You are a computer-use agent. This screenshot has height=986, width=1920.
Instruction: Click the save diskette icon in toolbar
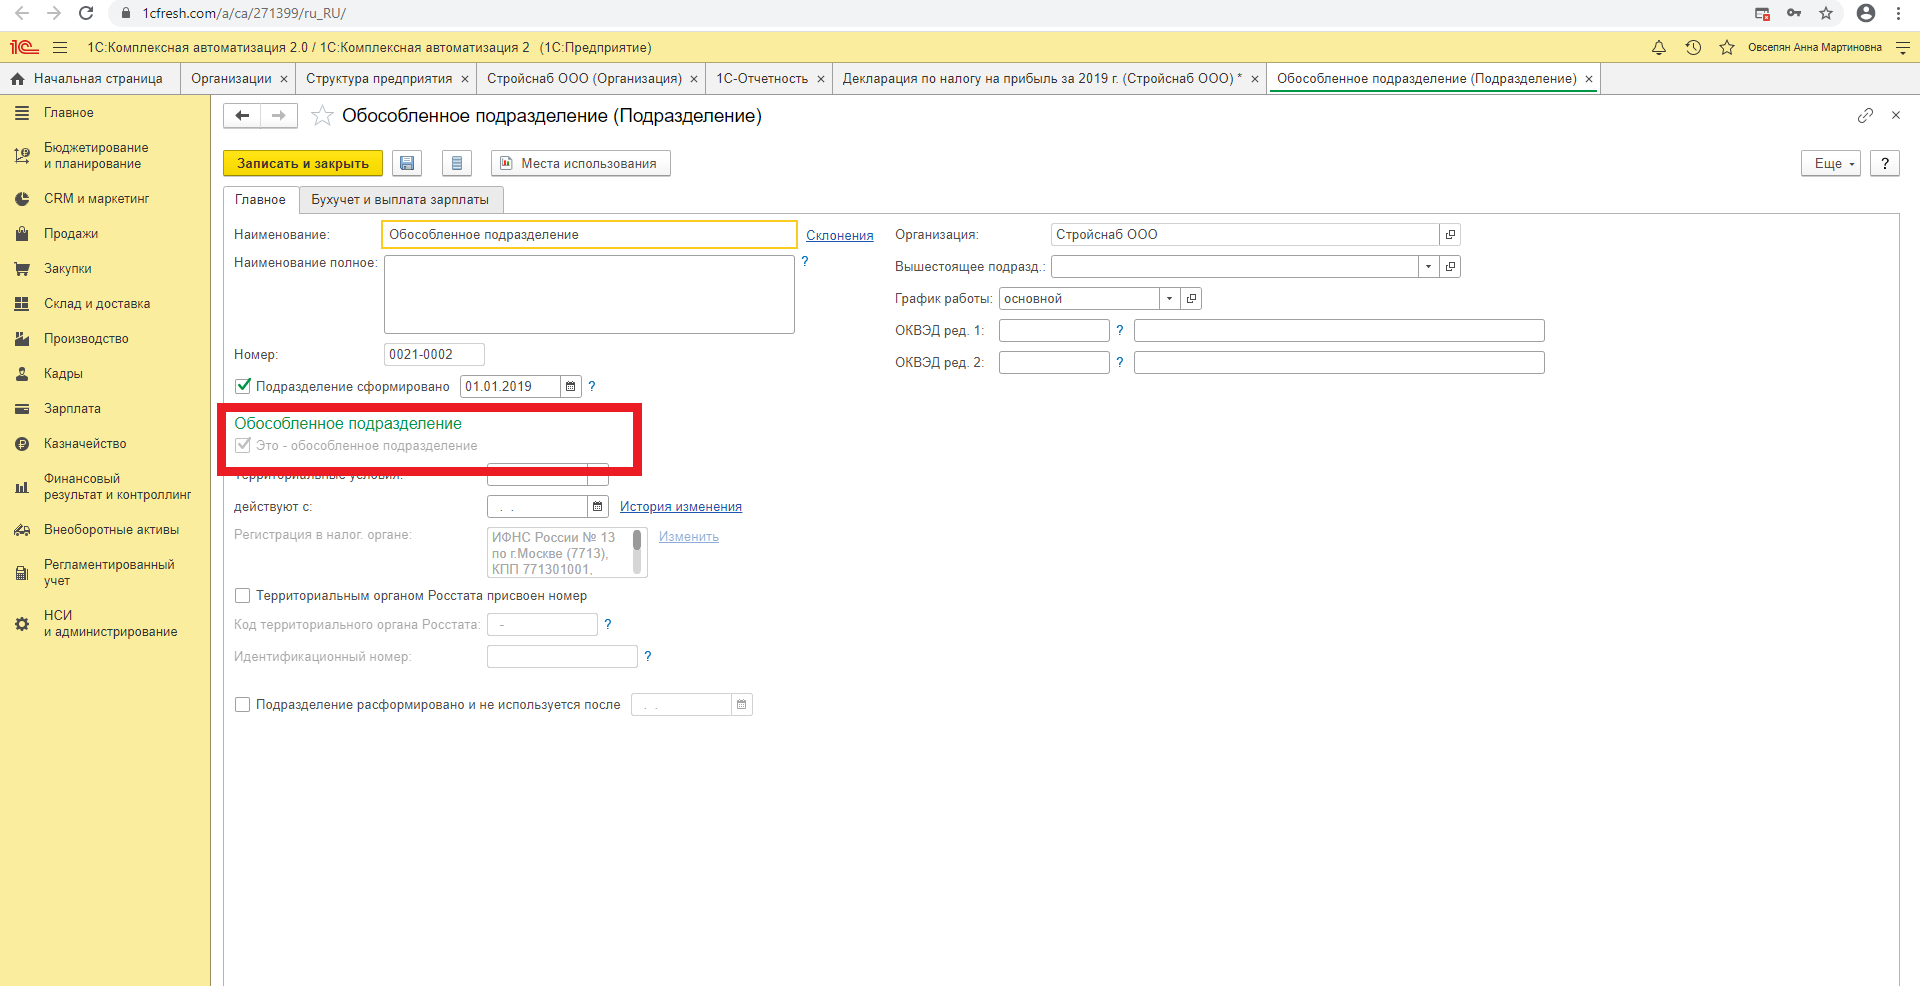[407, 163]
